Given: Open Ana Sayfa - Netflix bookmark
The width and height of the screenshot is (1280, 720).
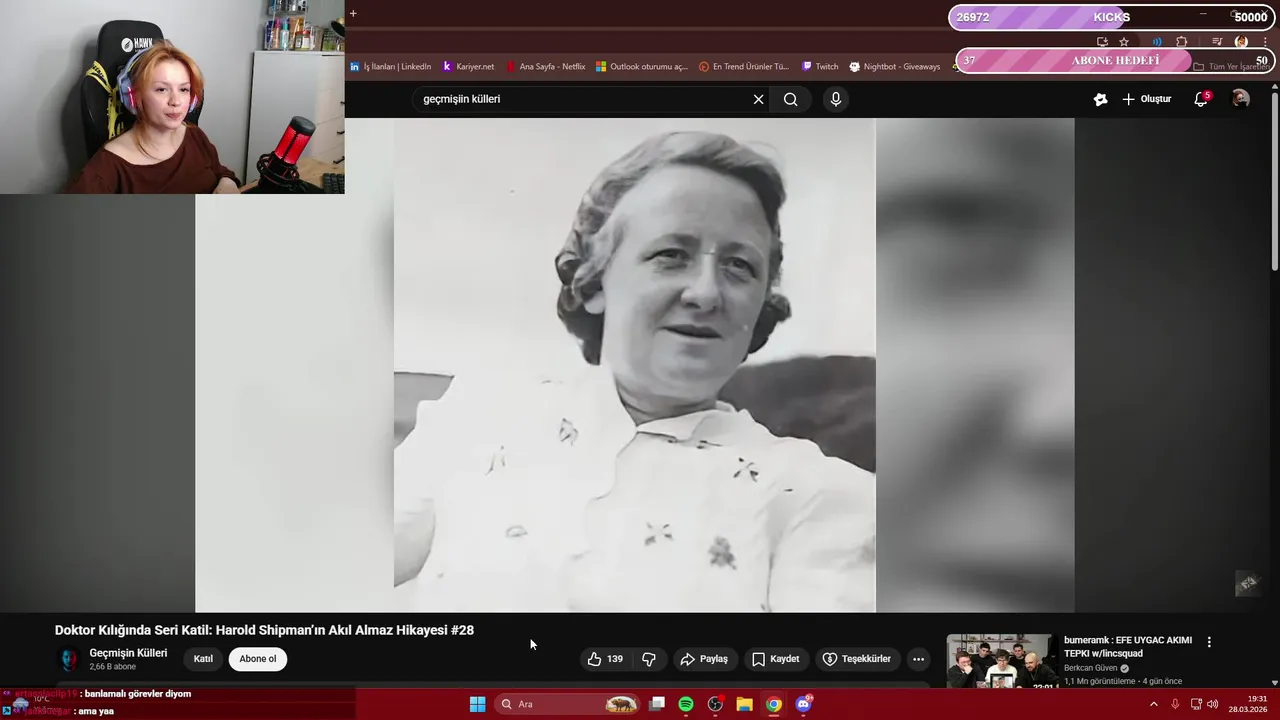Looking at the screenshot, I should pos(545,67).
